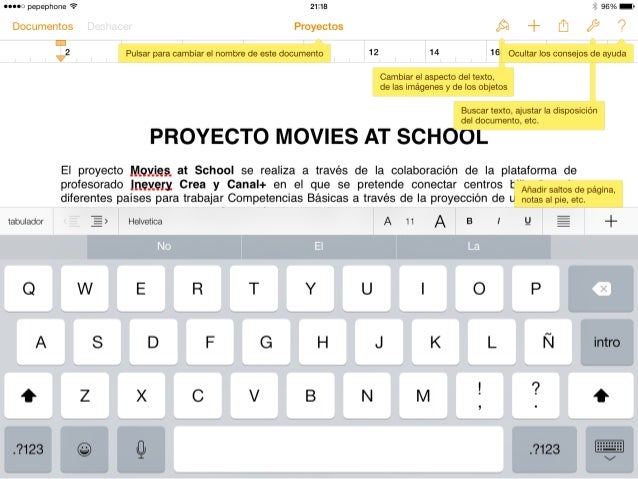Tap the Bluetooth status icon
Image resolution: width=638 pixels, height=479 pixels.
[594, 6]
